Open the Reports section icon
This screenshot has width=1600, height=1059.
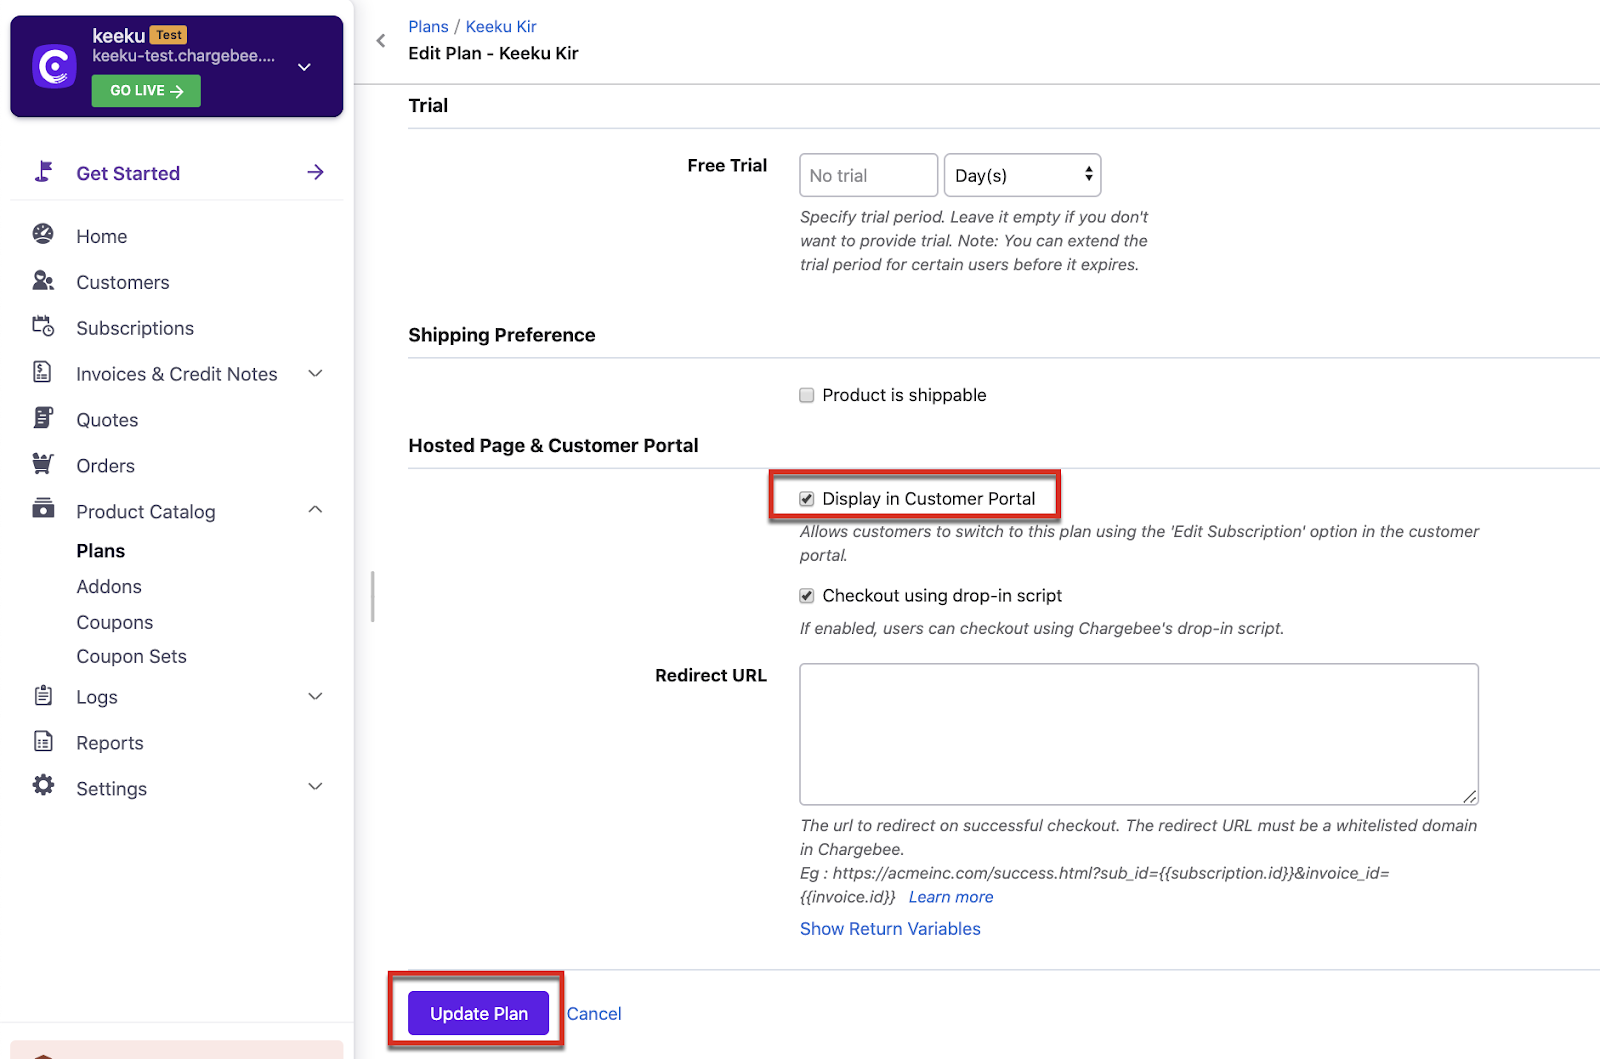pyautogui.click(x=42, y=742)
